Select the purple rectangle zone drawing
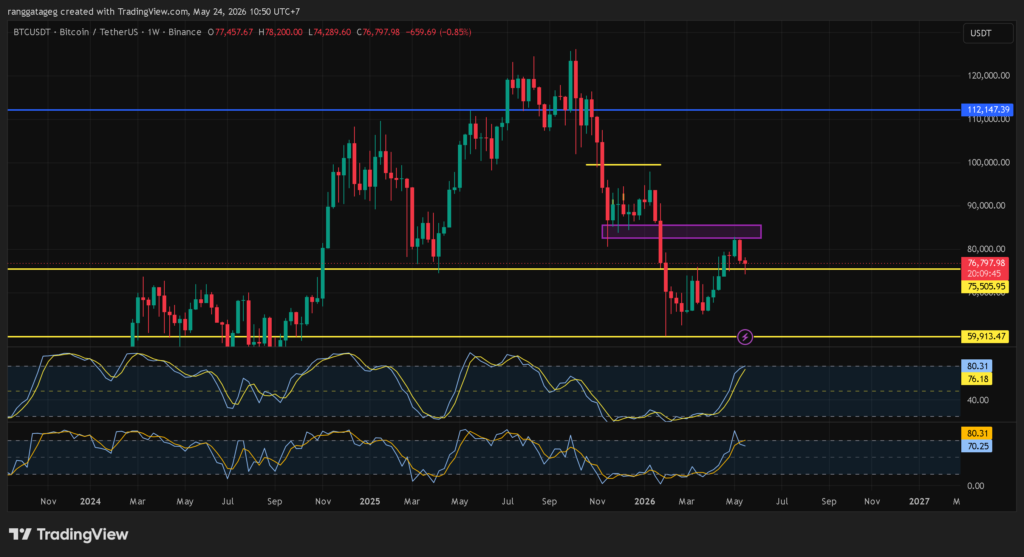This screenshot has height=557, width=1024. [x=681, y=231]
